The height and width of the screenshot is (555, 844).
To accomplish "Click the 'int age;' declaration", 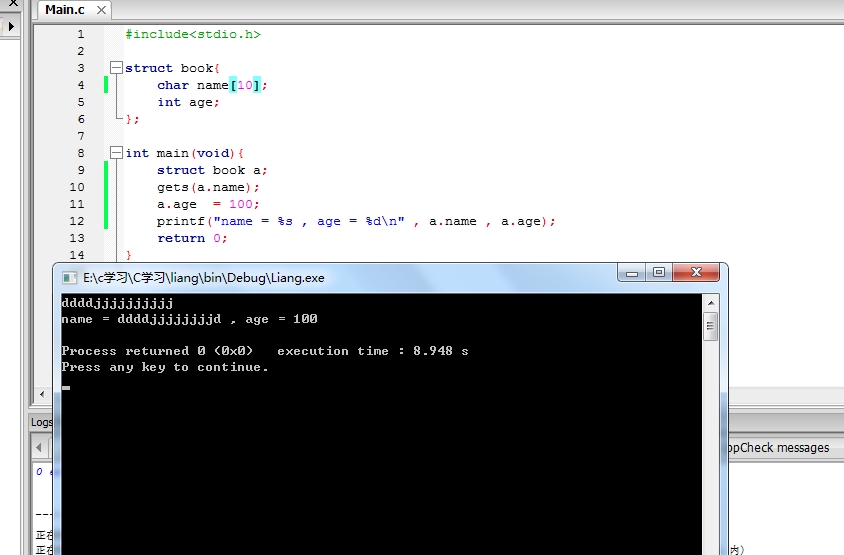I will click(x=188, y=102).
